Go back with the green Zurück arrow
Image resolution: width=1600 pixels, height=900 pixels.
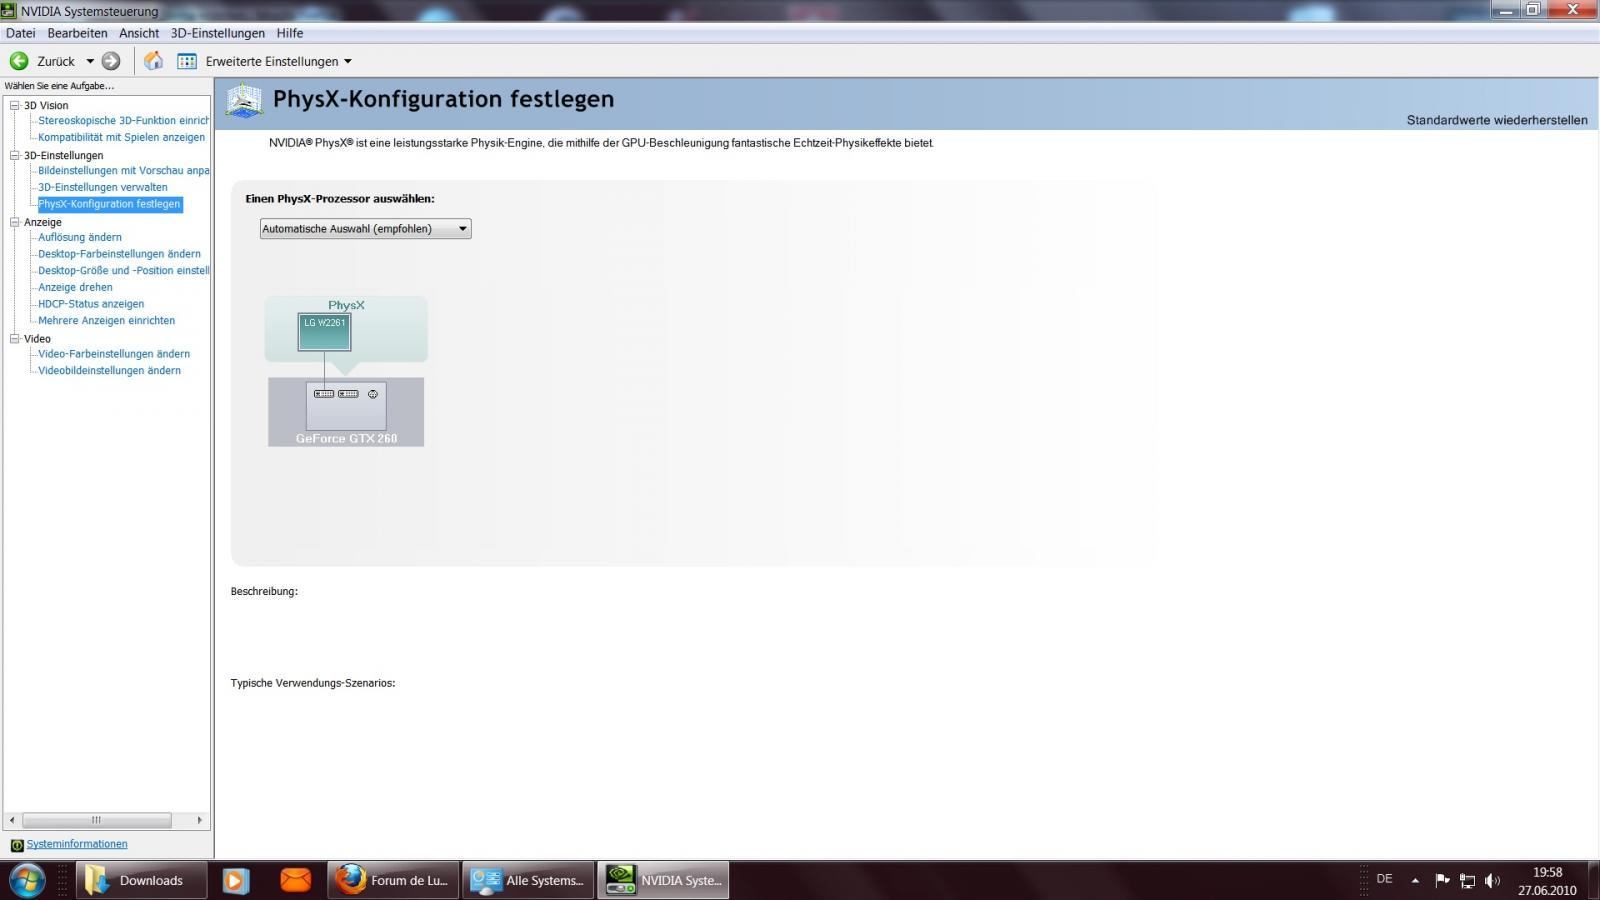pyautogui.click(x=19, y=61)
